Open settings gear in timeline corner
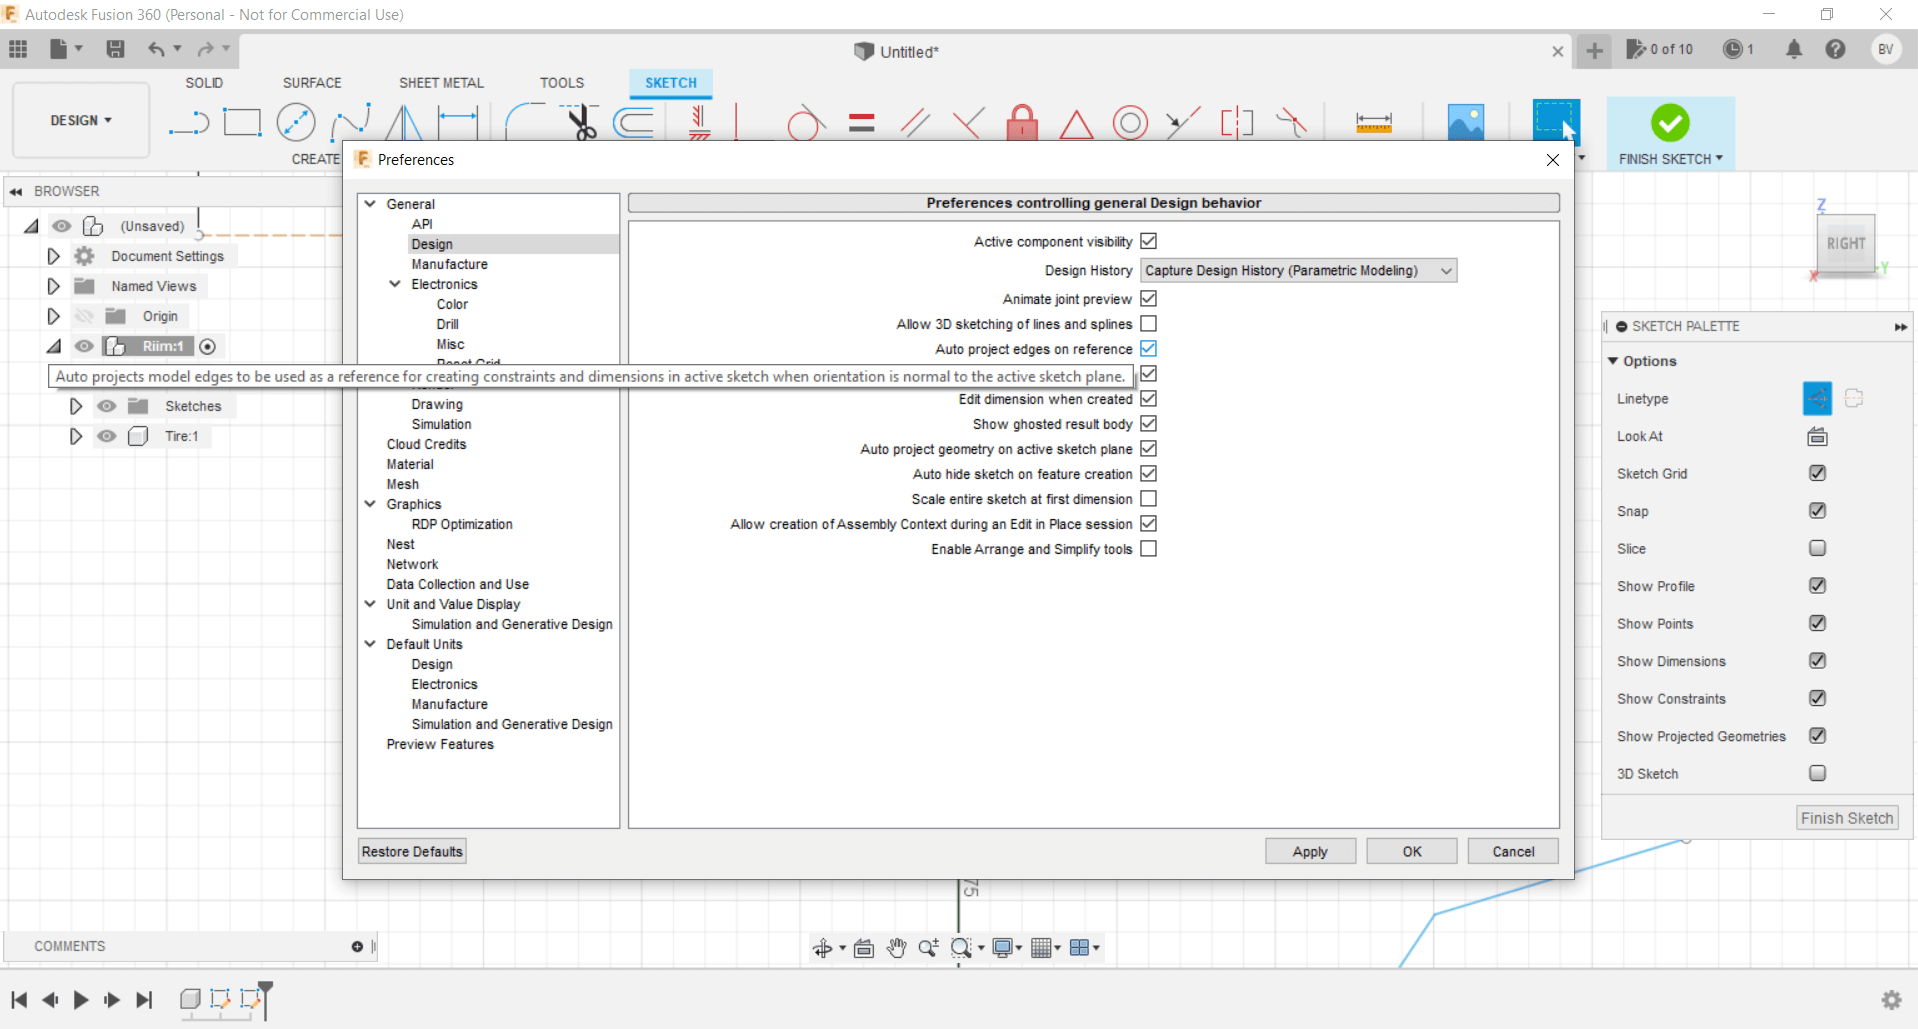1918x1029 pixels. [1891, 999]
